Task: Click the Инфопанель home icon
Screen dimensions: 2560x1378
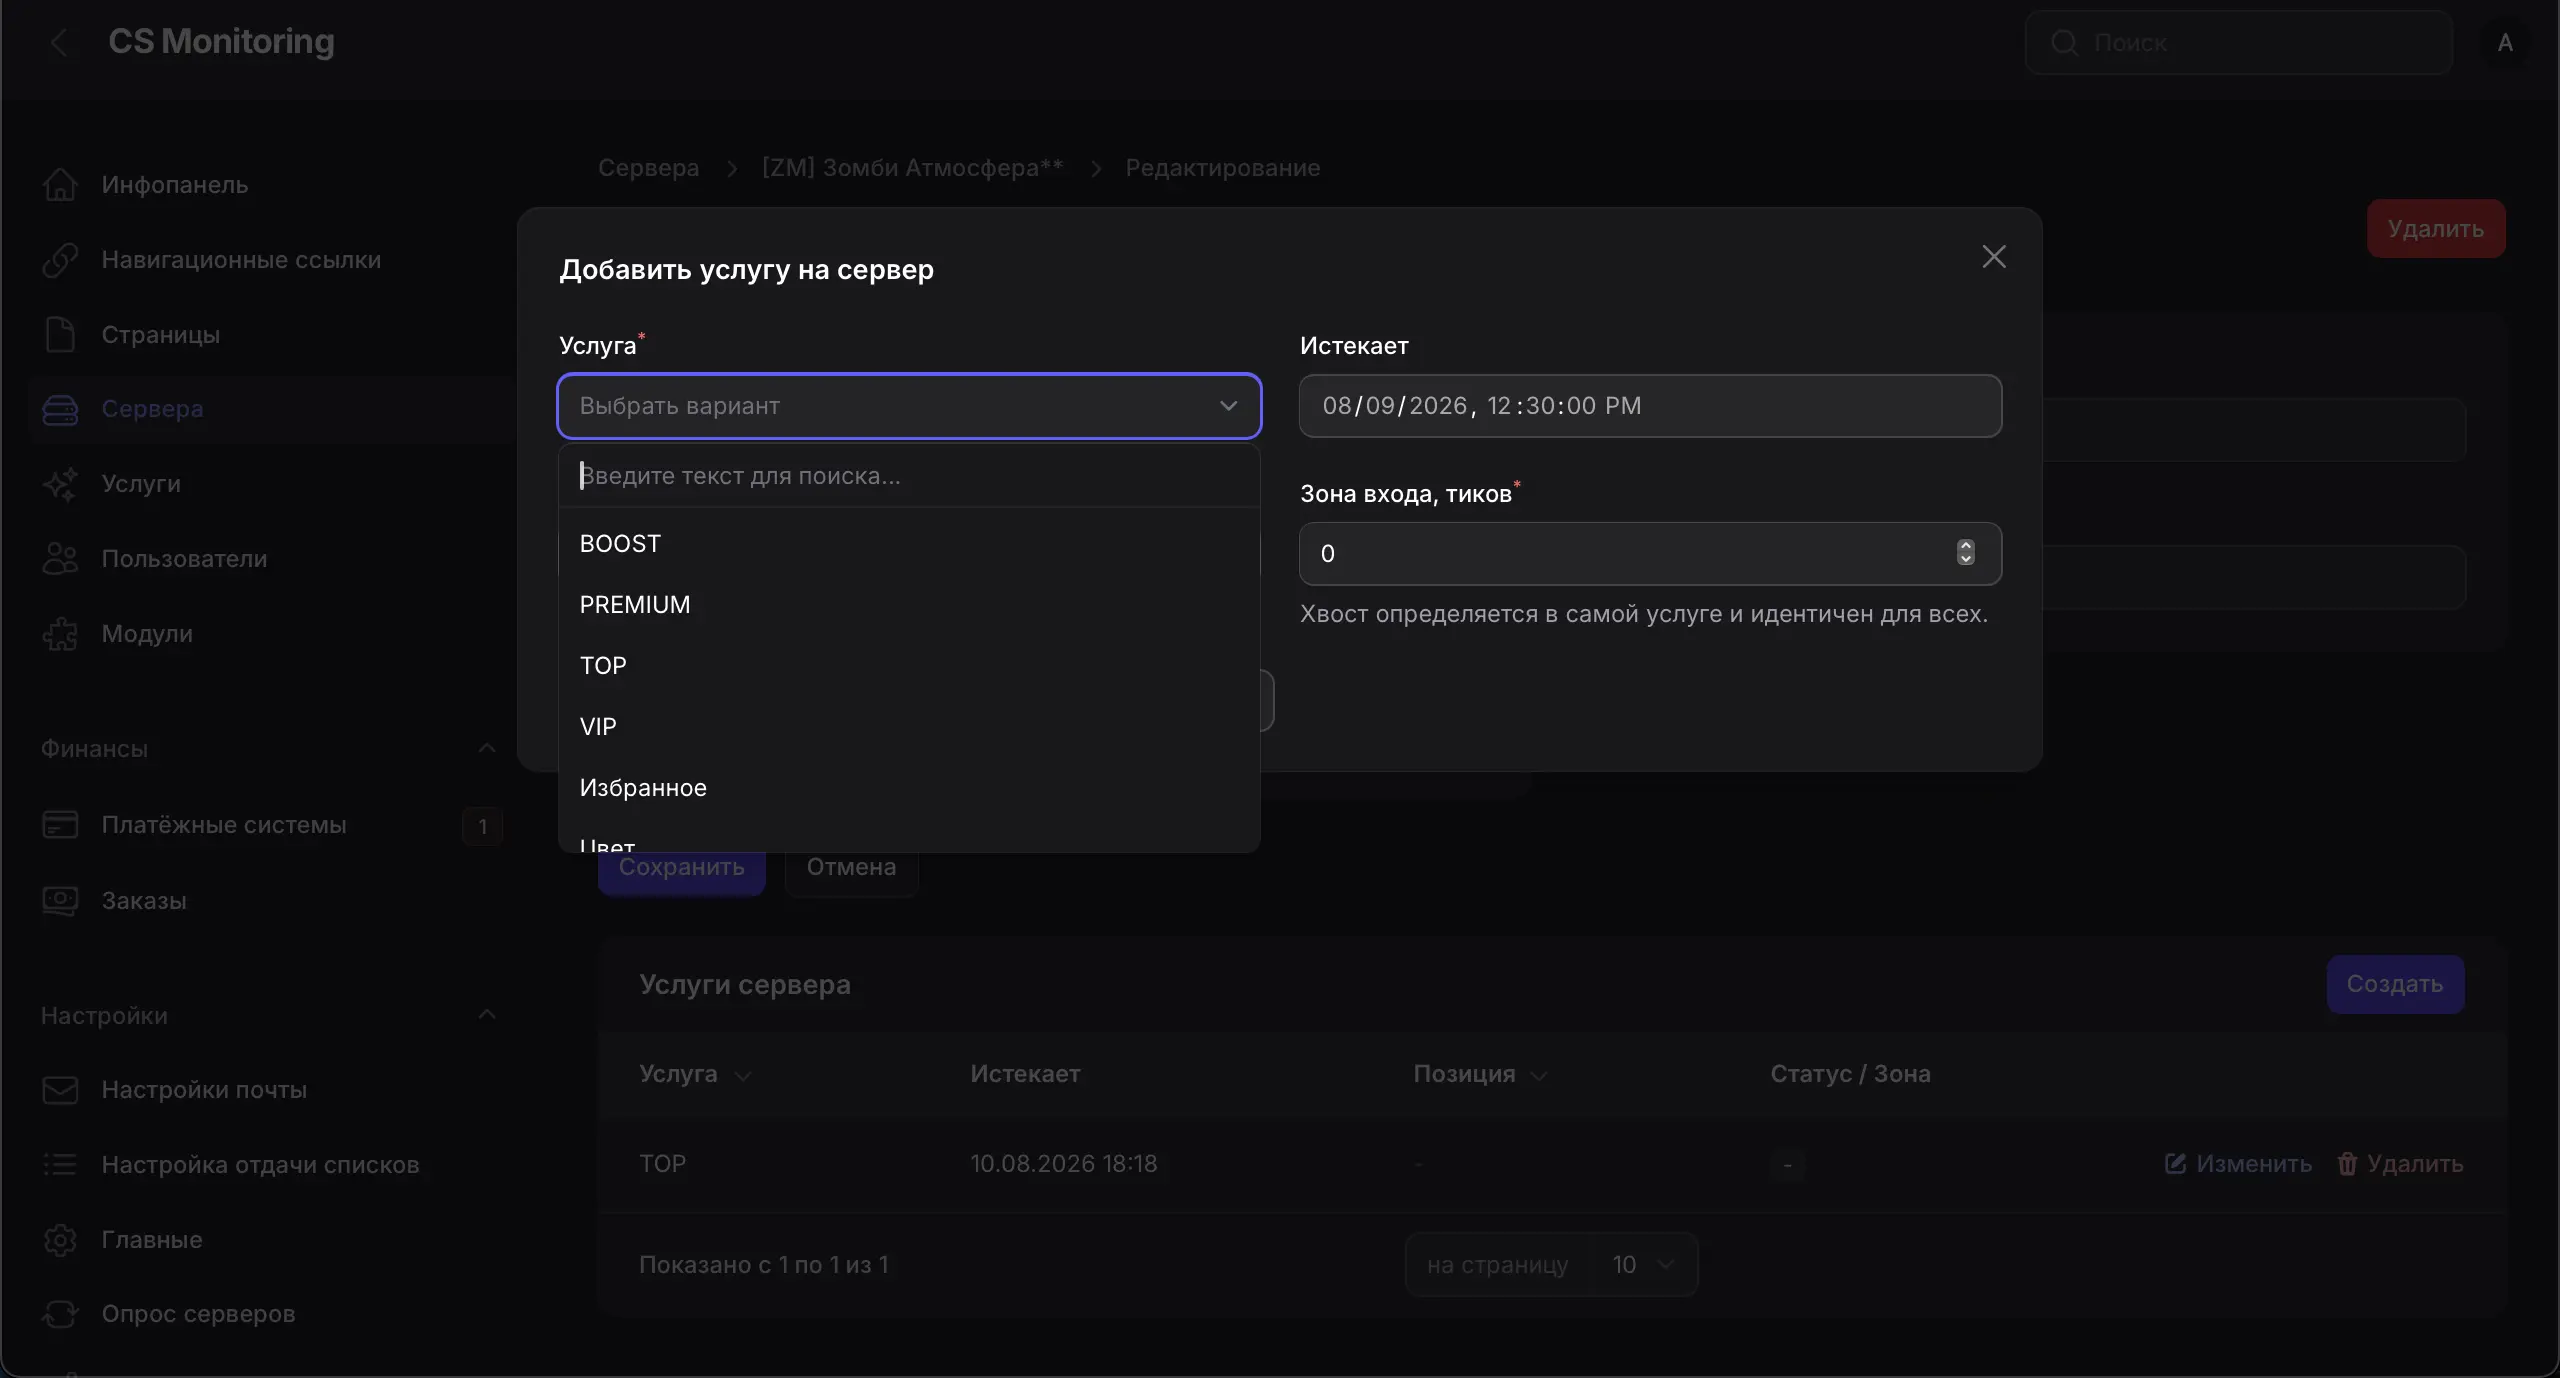Action: (60, 184)
